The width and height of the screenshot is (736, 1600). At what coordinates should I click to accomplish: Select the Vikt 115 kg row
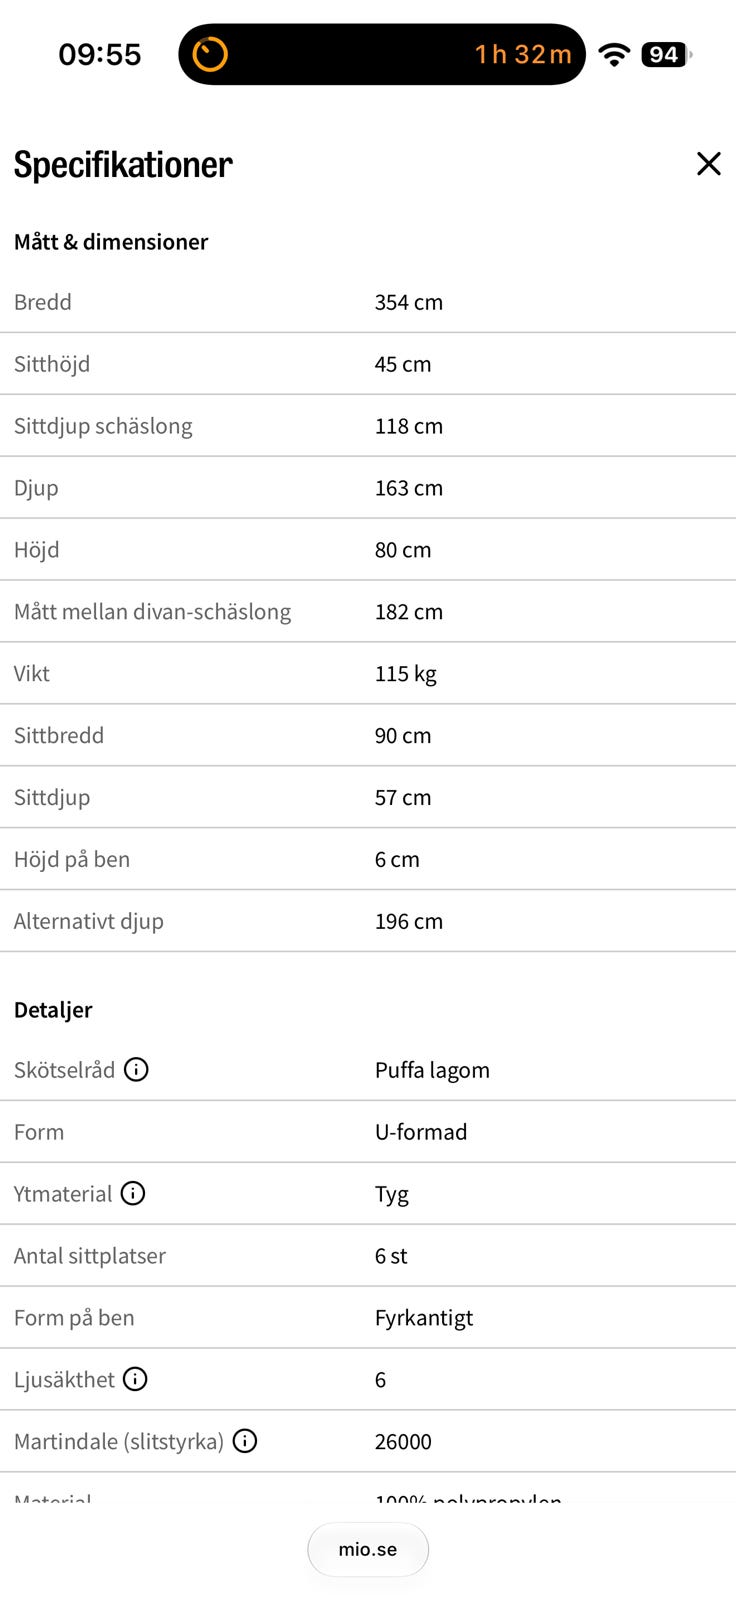pos(368,673)
